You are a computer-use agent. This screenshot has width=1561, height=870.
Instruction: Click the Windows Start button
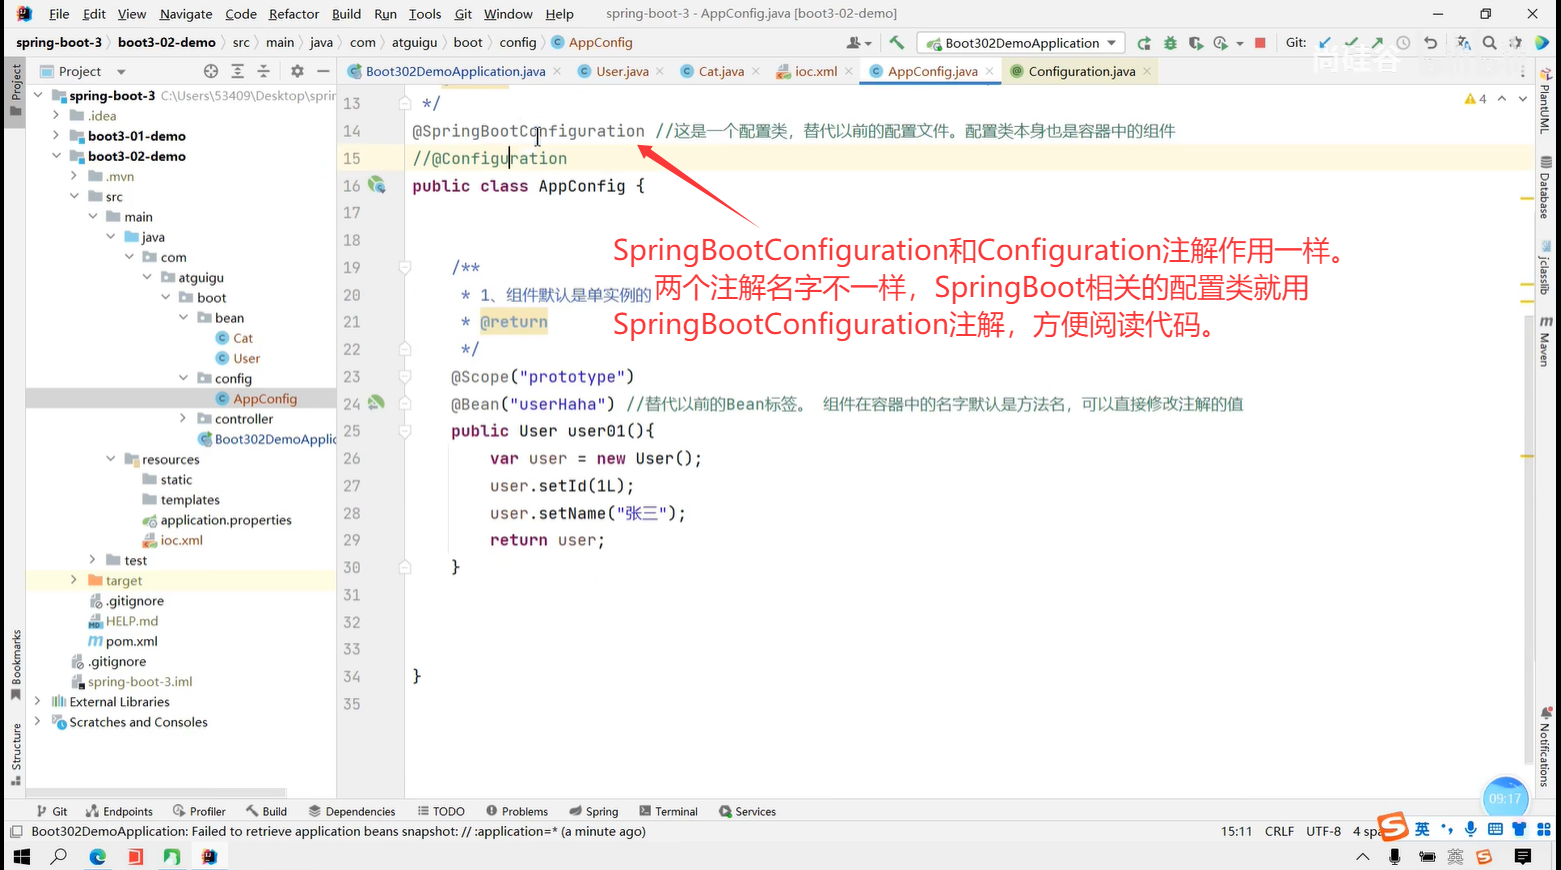tap(21, 857)
